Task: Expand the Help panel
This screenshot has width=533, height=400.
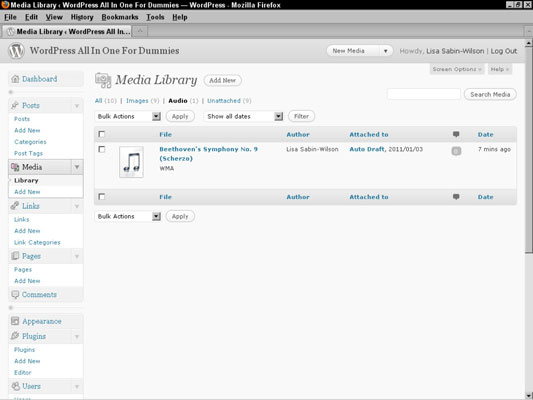Action: click(499, 69)
